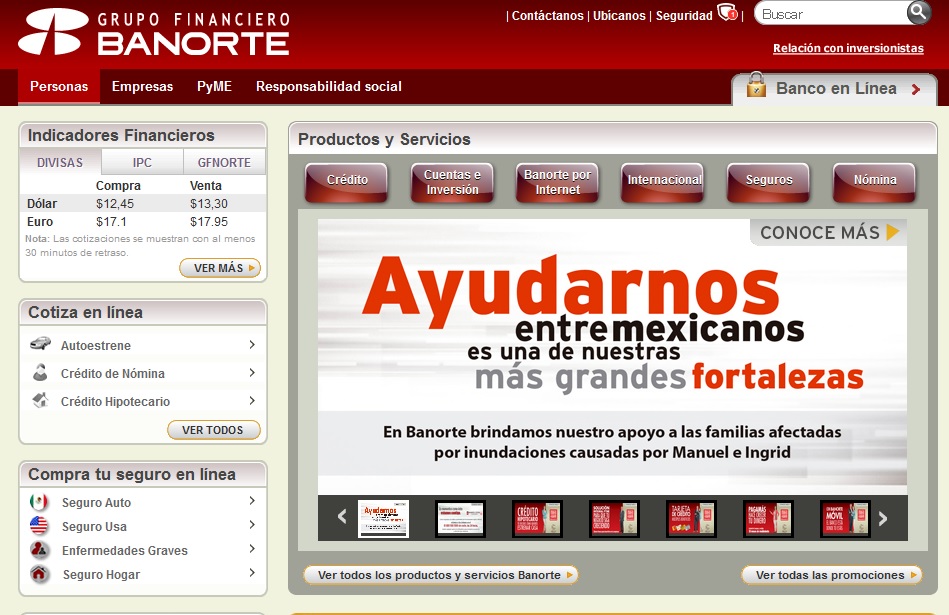Click the Buscar search field

coord(830,13)
